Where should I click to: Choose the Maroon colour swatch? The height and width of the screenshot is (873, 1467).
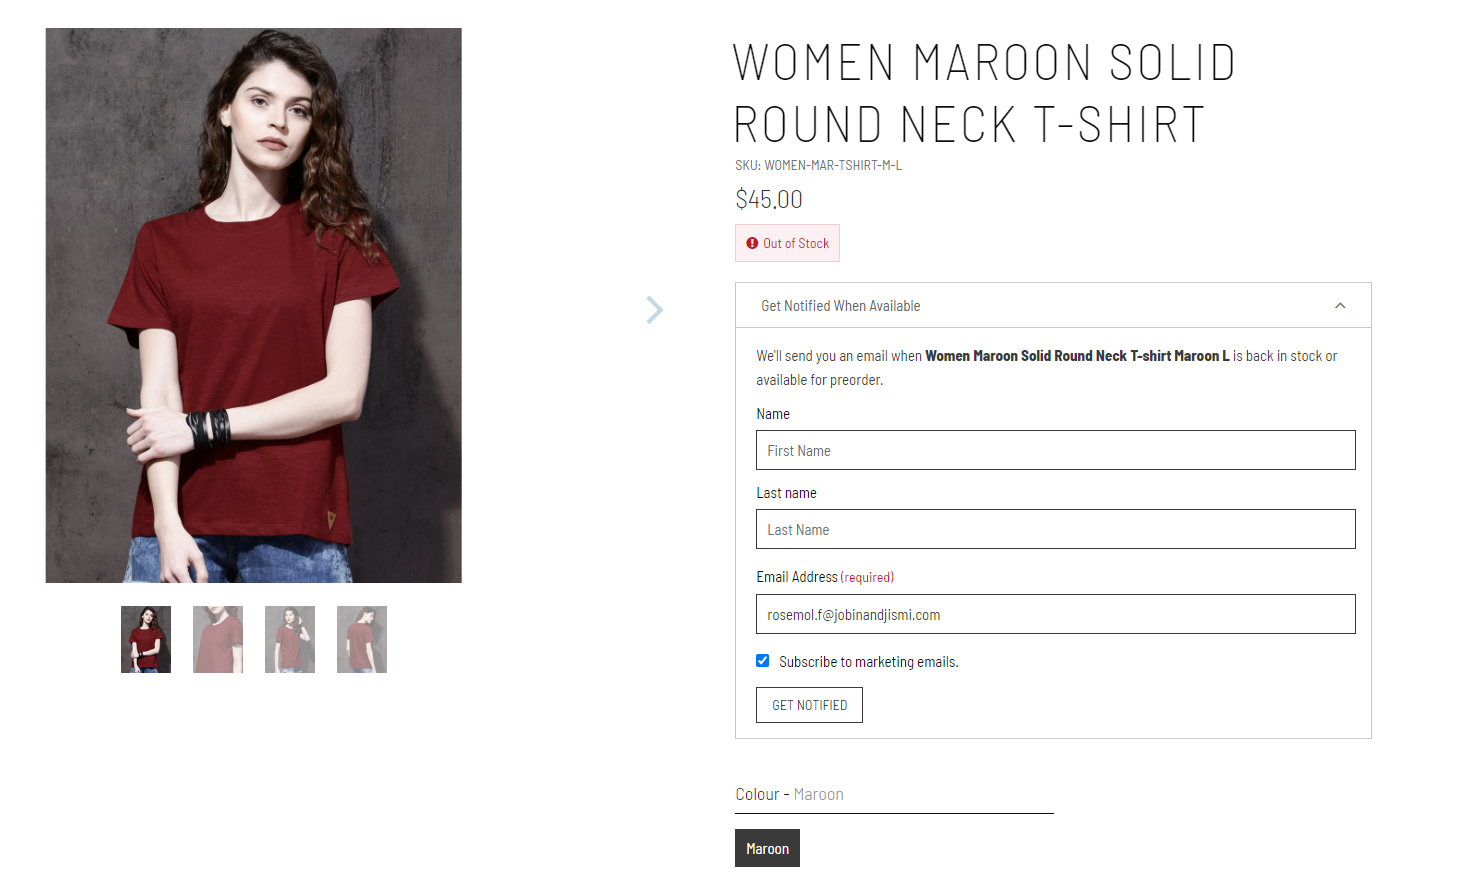click(767, 848)
